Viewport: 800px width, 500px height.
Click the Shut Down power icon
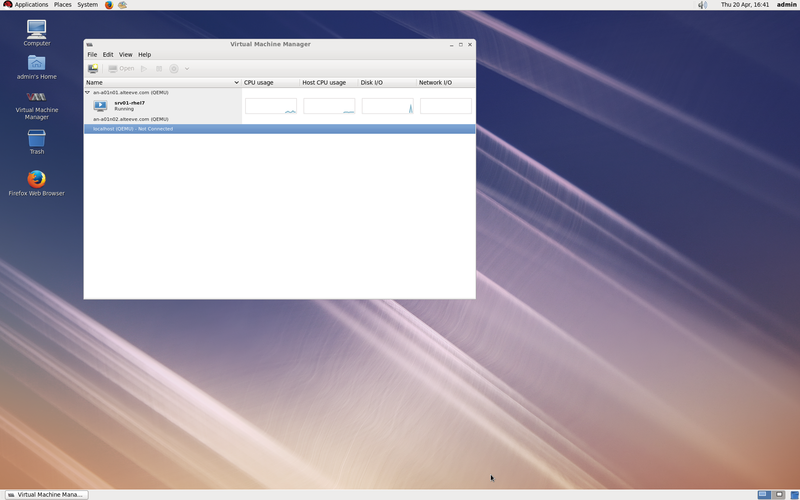[173, 69]
